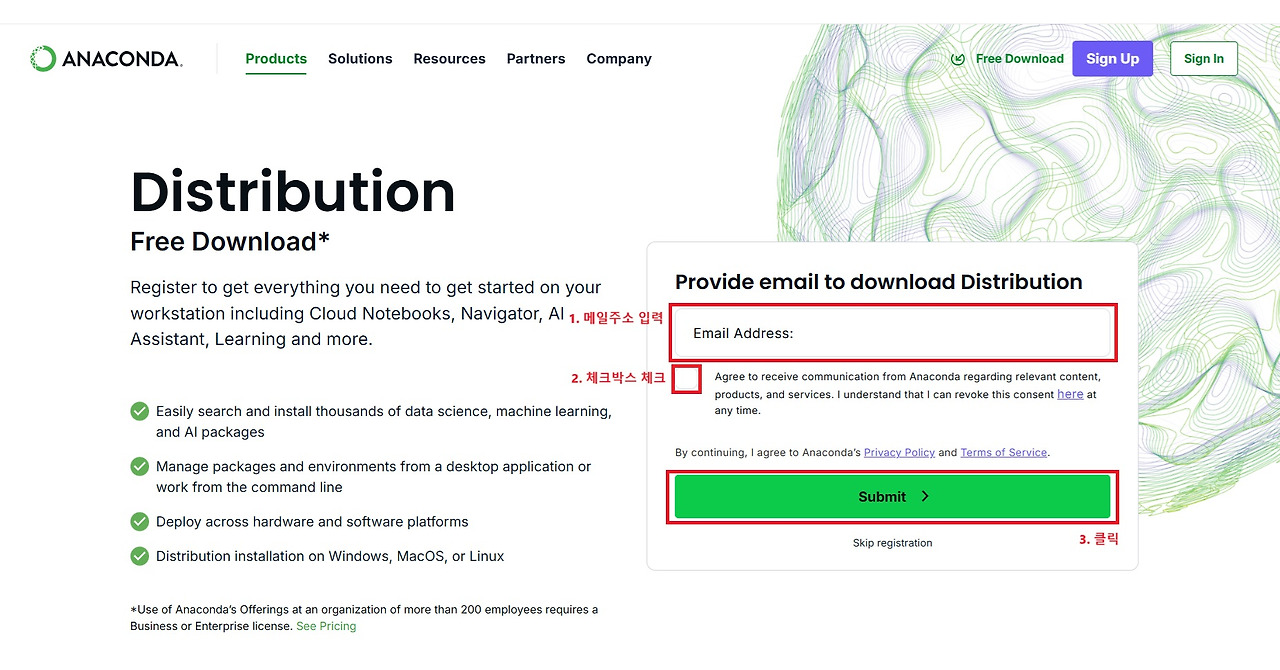This screenshot has height=670, width=1280.
Task: Click 'Deploy across hardware and software platforms' text
Action: 312,522
